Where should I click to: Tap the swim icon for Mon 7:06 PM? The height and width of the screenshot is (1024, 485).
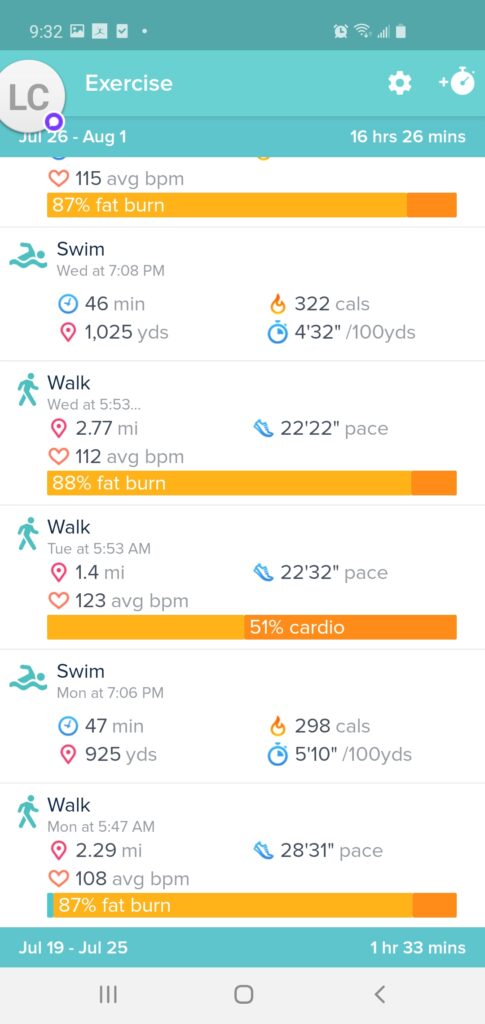pyautogui.click(x=27, y=678)
